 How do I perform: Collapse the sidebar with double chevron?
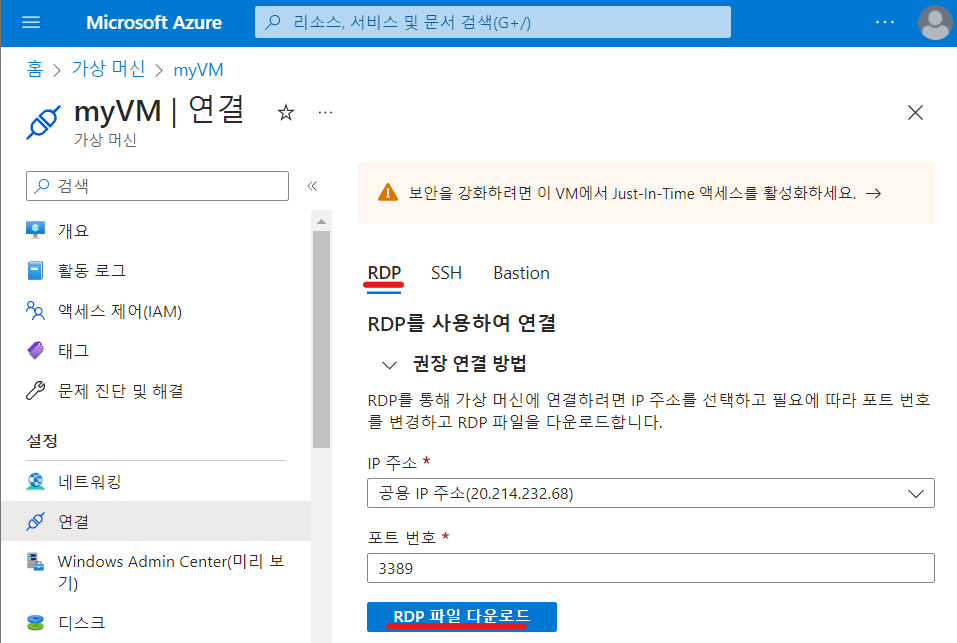click(312, 185)
